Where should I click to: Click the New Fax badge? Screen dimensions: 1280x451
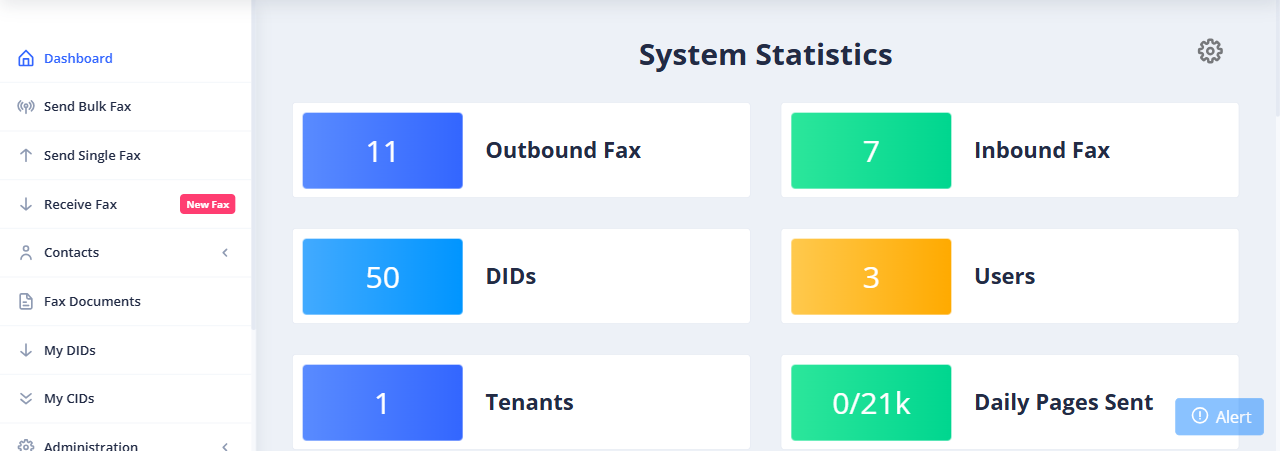(208, 204)
